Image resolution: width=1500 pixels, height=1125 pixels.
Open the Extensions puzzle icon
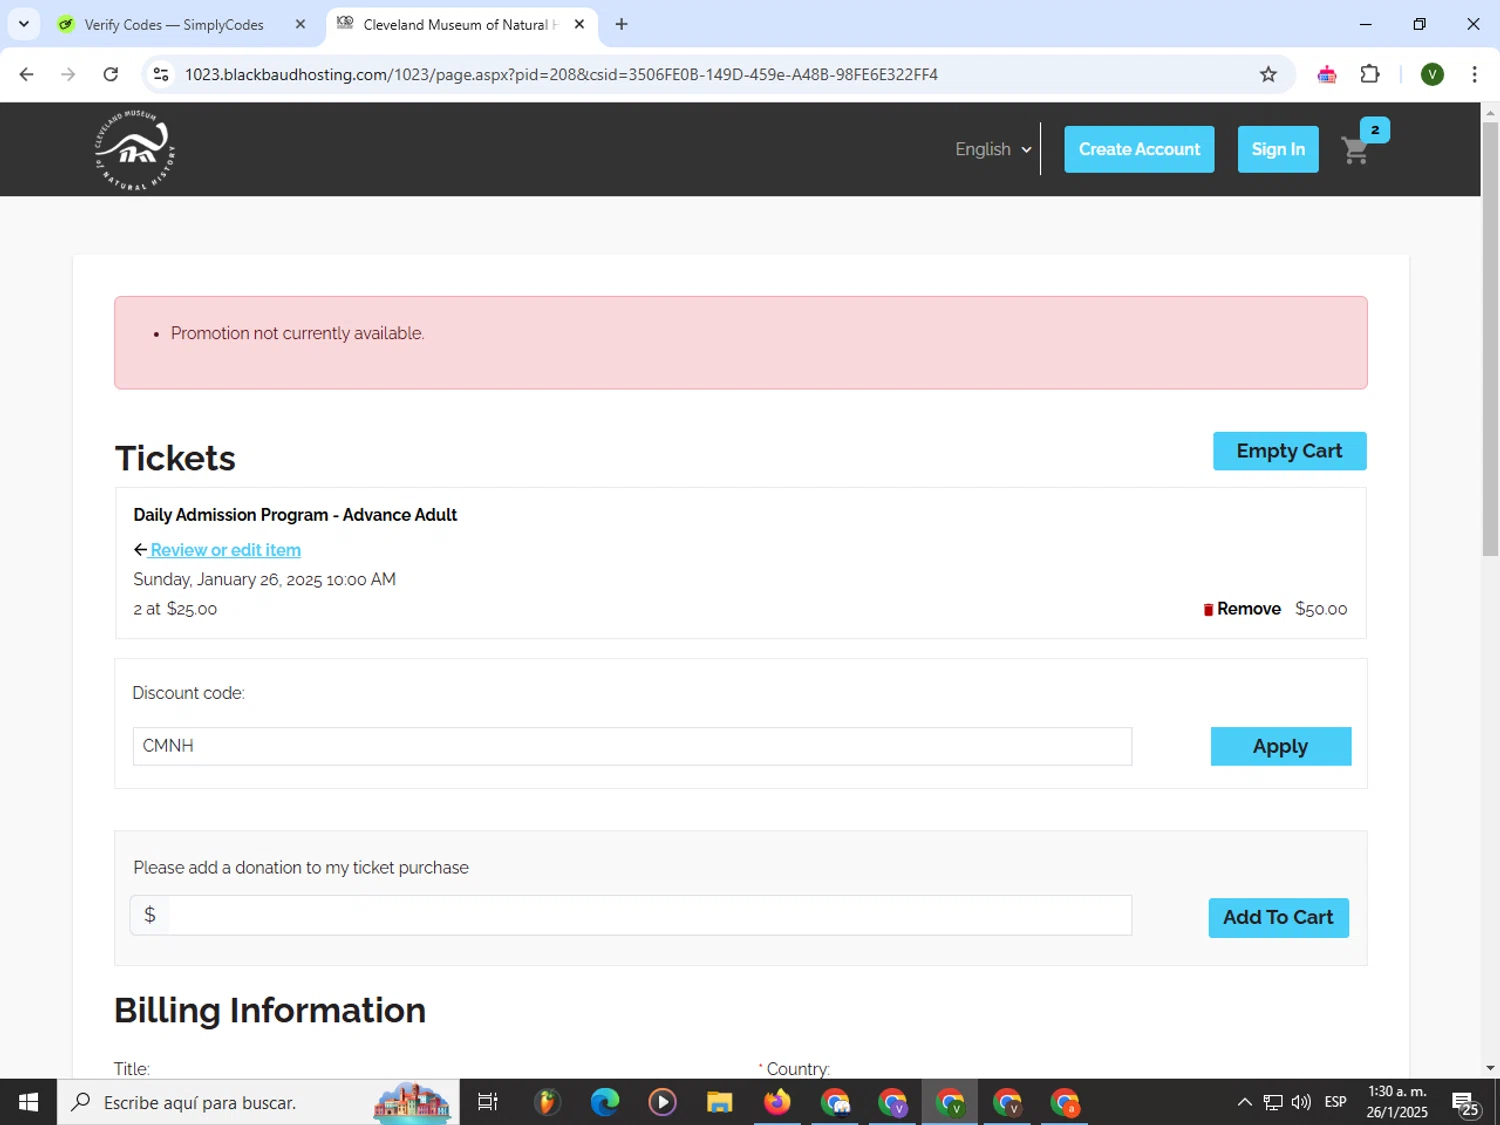click(1370, 74)
